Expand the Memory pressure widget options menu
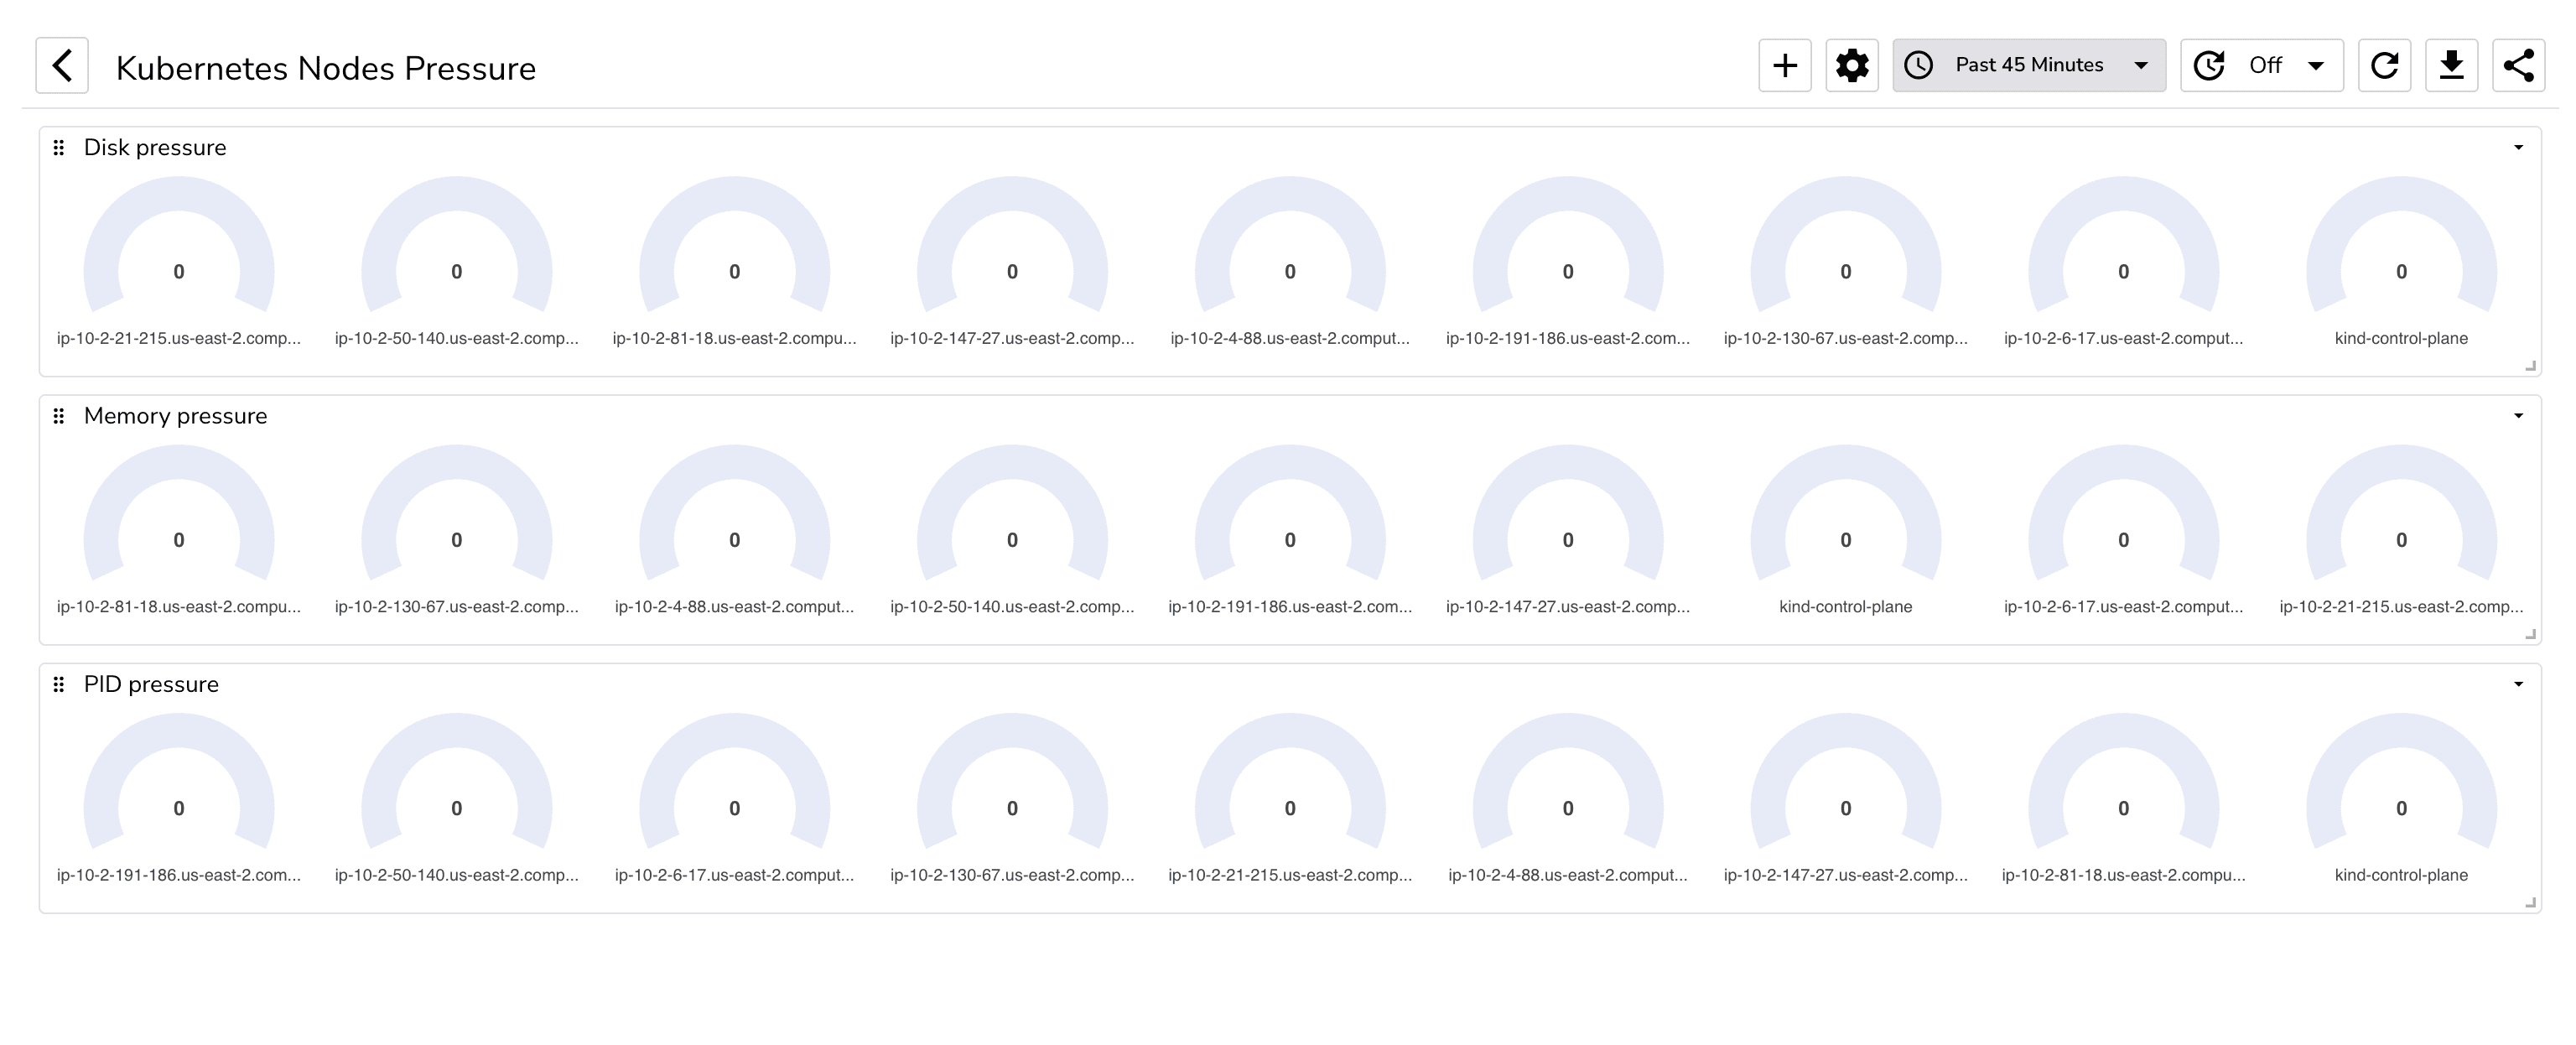This screenshot has width=2576, height=1045. pyautogui.click(x=2518, y=414)
